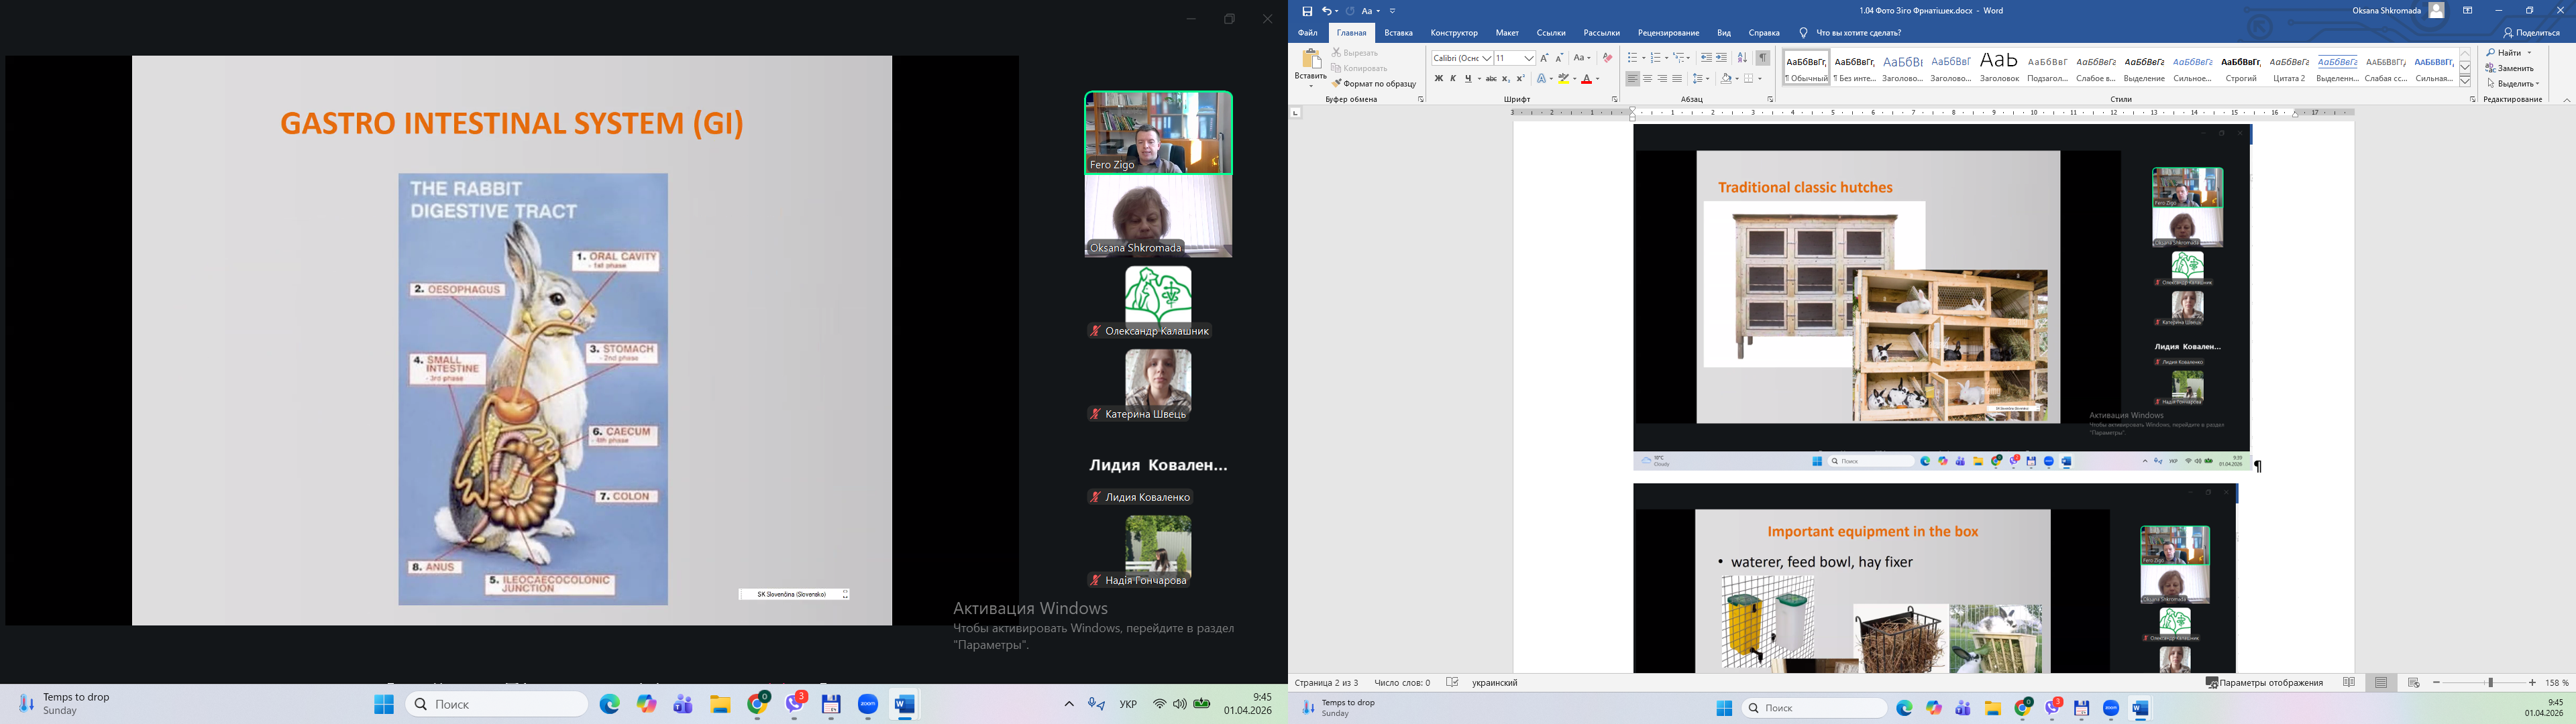Open the Calibri font name dropdown
This screenshot has height=724, width=2576.
click(x=1487, y=58)
